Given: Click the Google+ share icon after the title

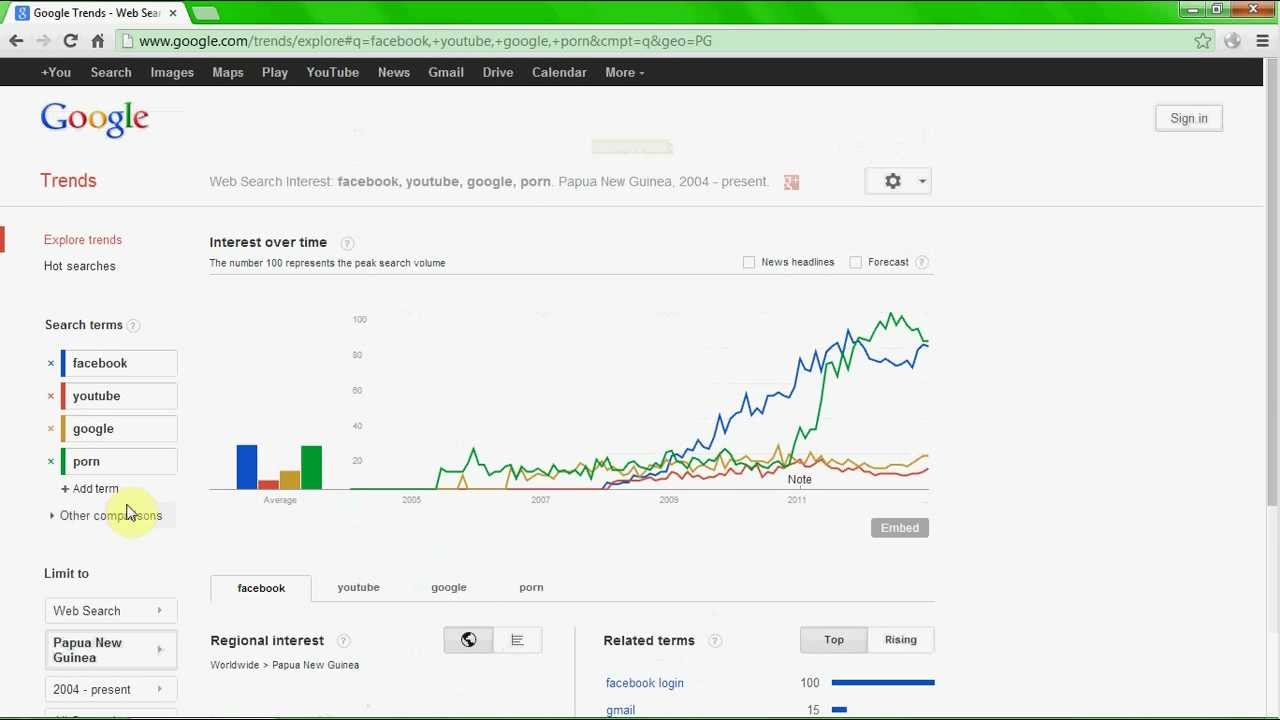Looking at the screenshot, I should click(x=791, y=182).
